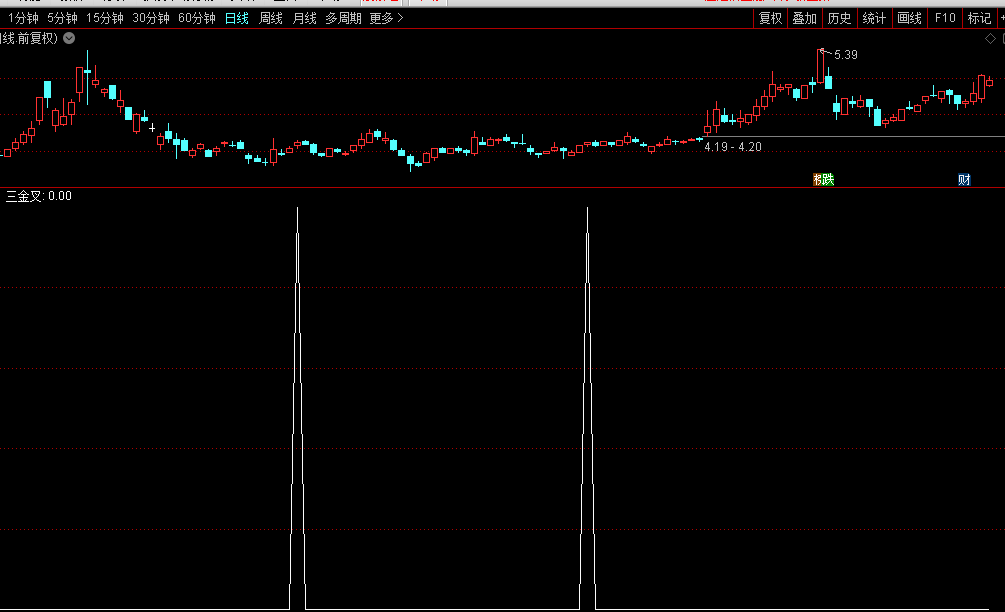Screen dimensions: 1005x612
Task: Select the 30分钟 period tab
Action: [x=151, y=18]
